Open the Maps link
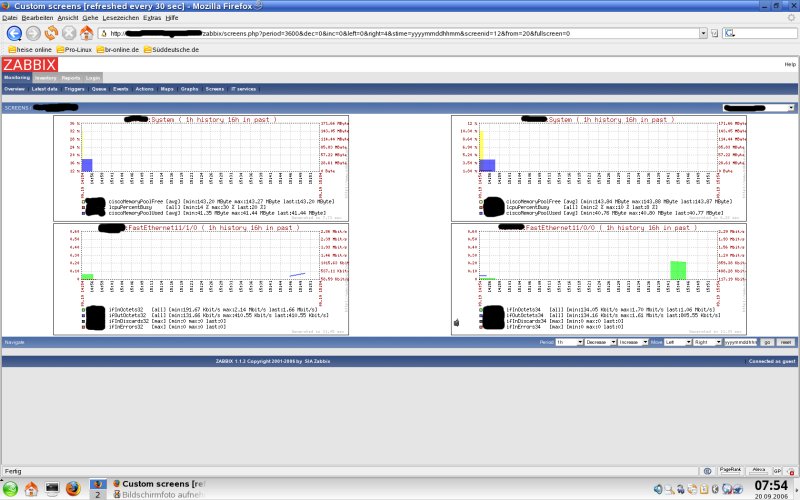This screenshot has height=500, width=800. (167, 89)
